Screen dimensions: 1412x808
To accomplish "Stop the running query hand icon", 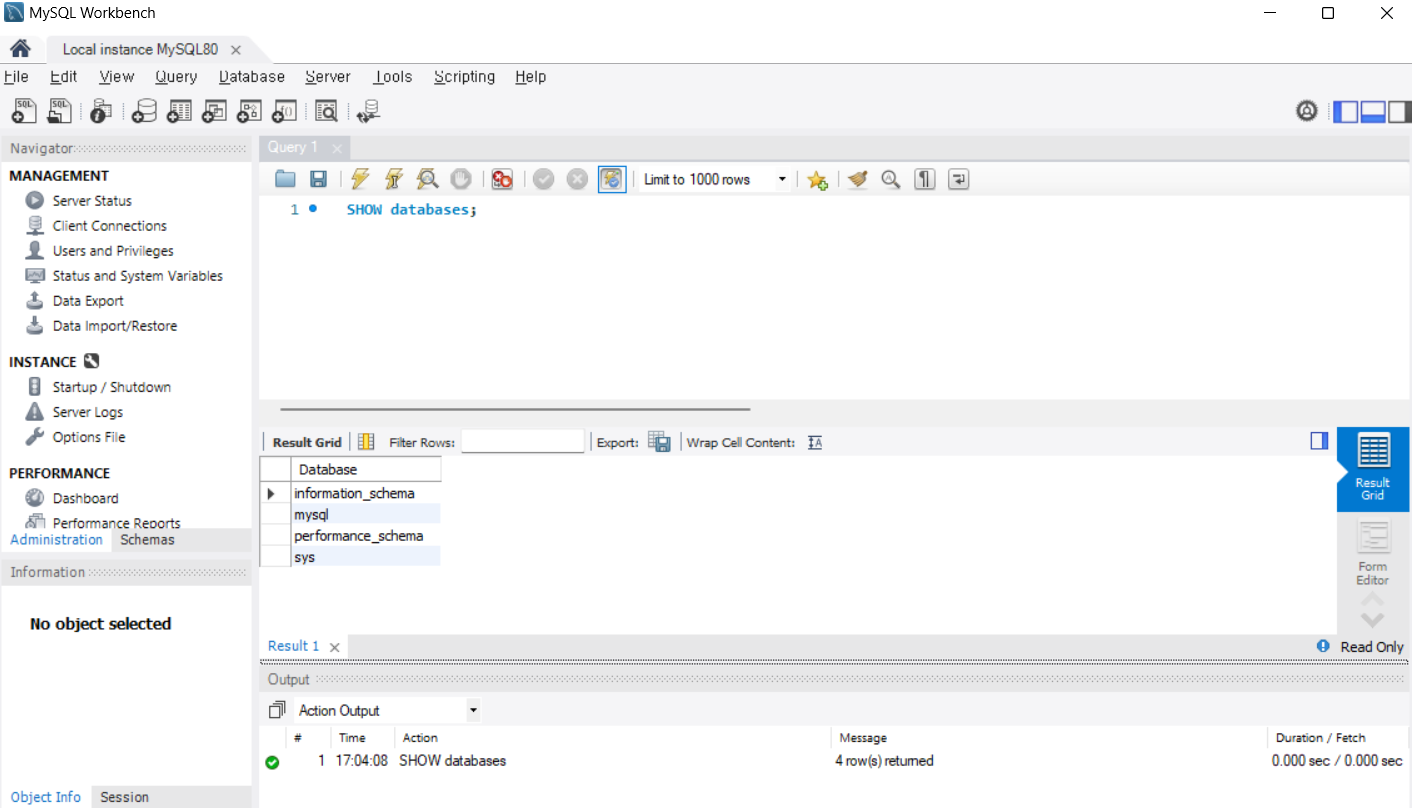I will point(461,179).
